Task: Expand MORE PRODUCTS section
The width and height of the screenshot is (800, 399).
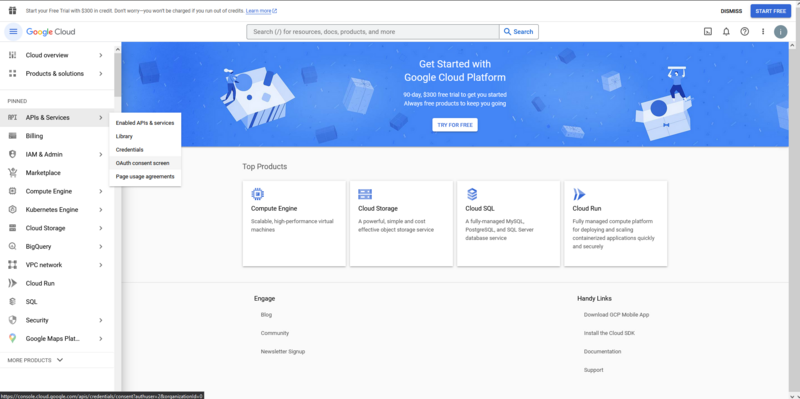Action: click(x=35, y=360)
